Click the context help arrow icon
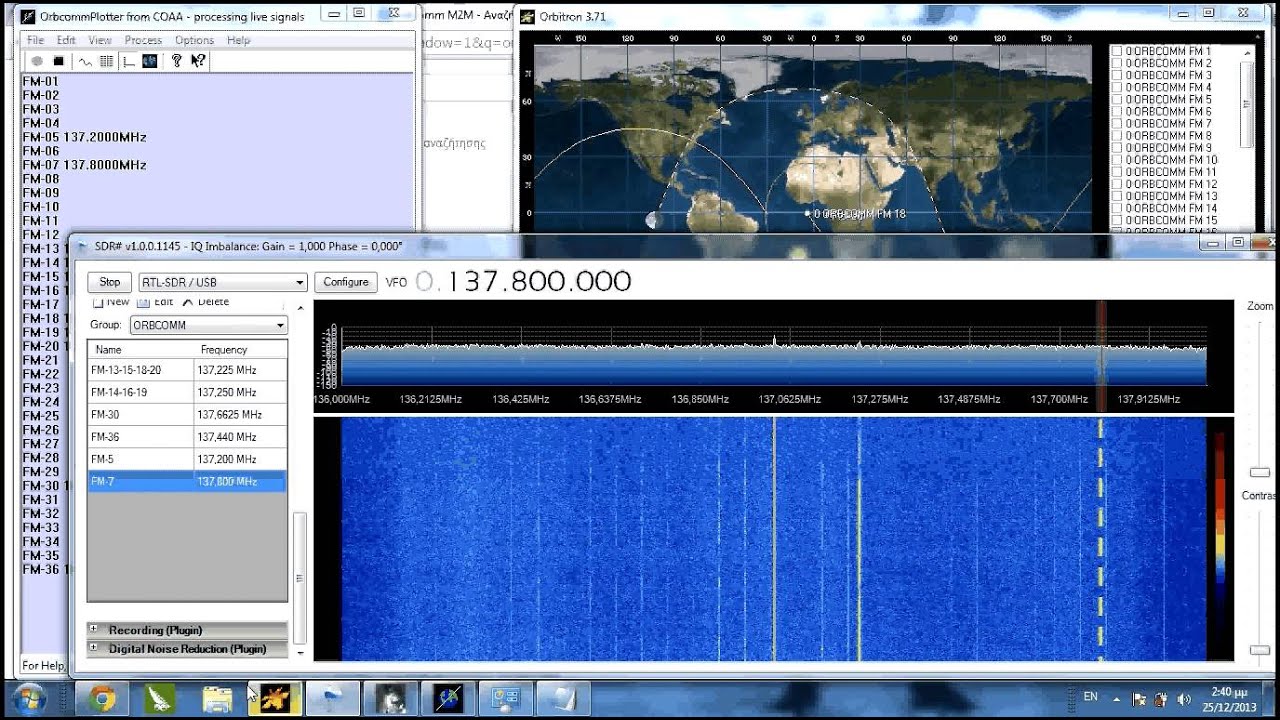Image resolution: width=1280 pixels, height=720 pixels. pos(198,61)
